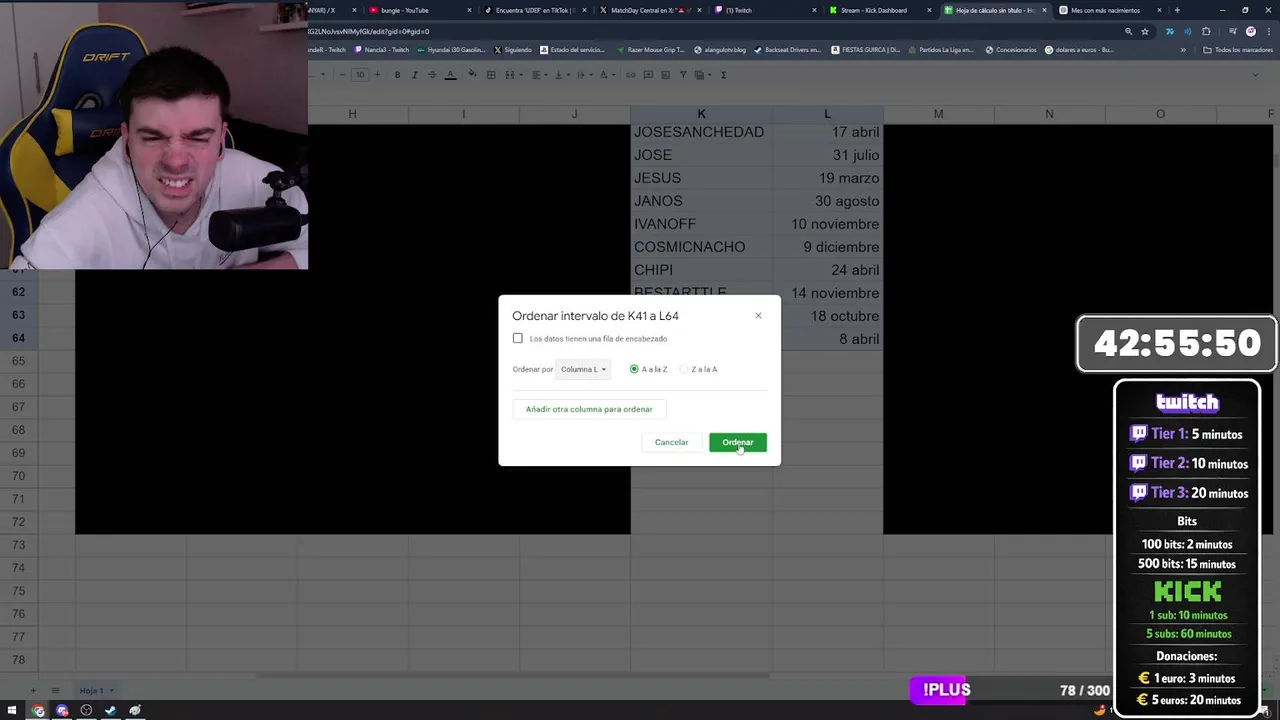
Task: Click the font size field showing 10
Action: click(359, 75)
